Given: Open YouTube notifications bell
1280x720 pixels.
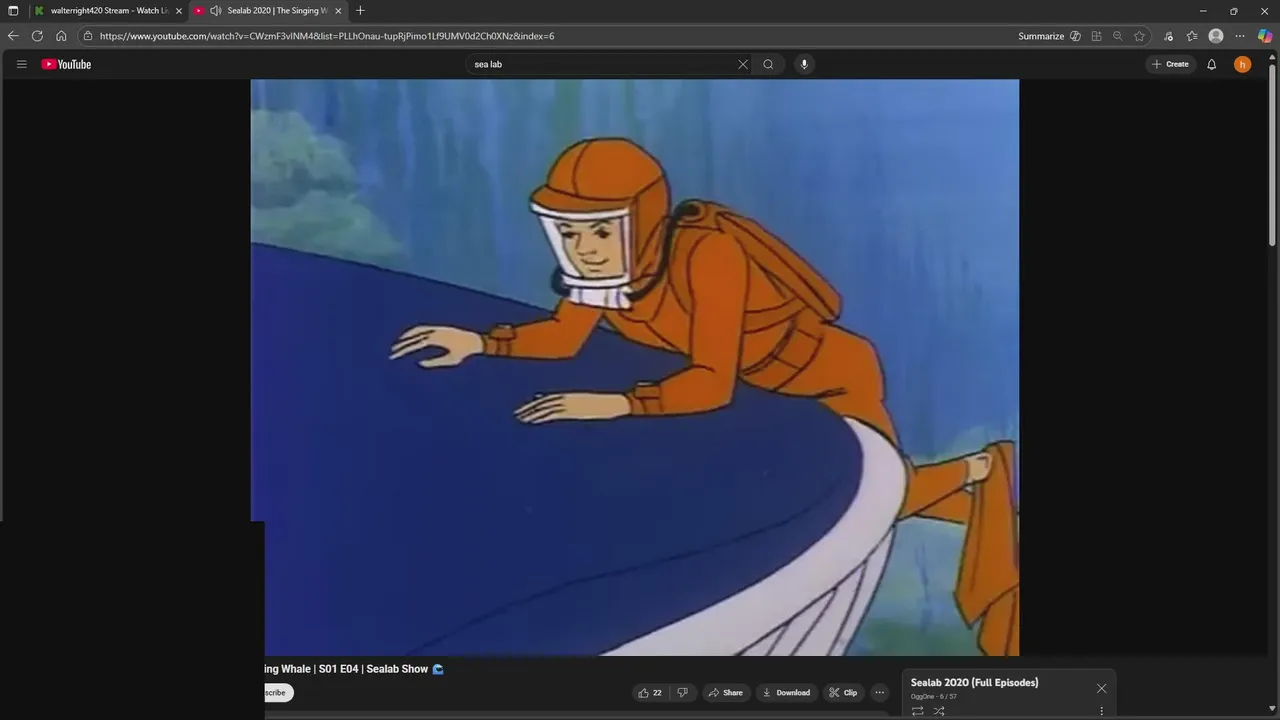Looking at the screenshot, I should point(1211,64).
